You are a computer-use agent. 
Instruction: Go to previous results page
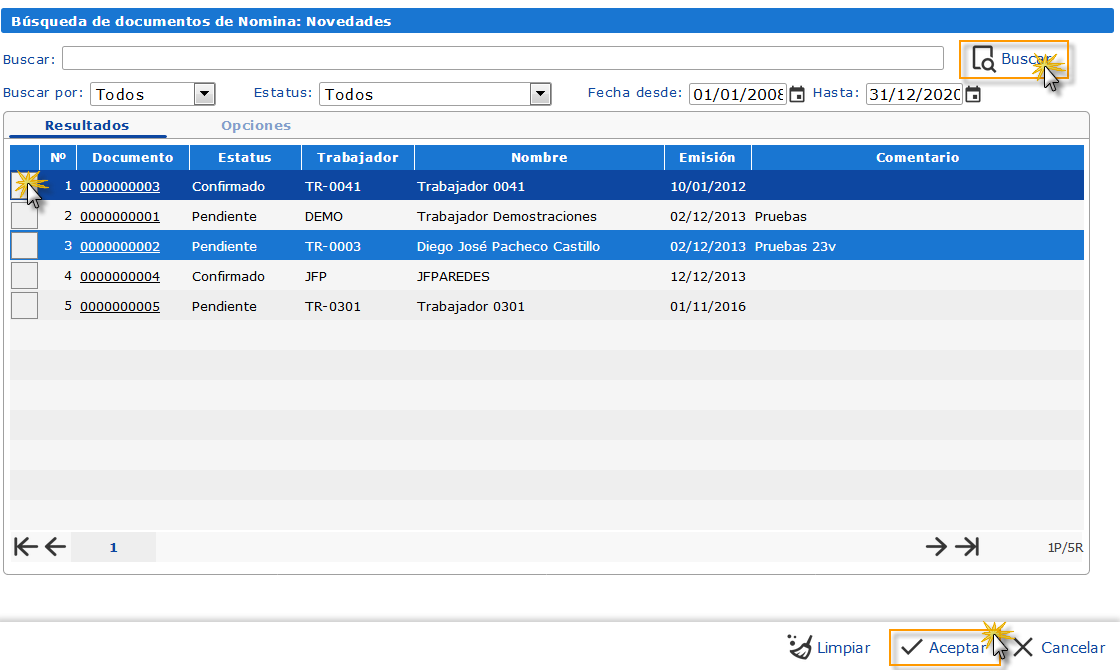pos(55,546)
